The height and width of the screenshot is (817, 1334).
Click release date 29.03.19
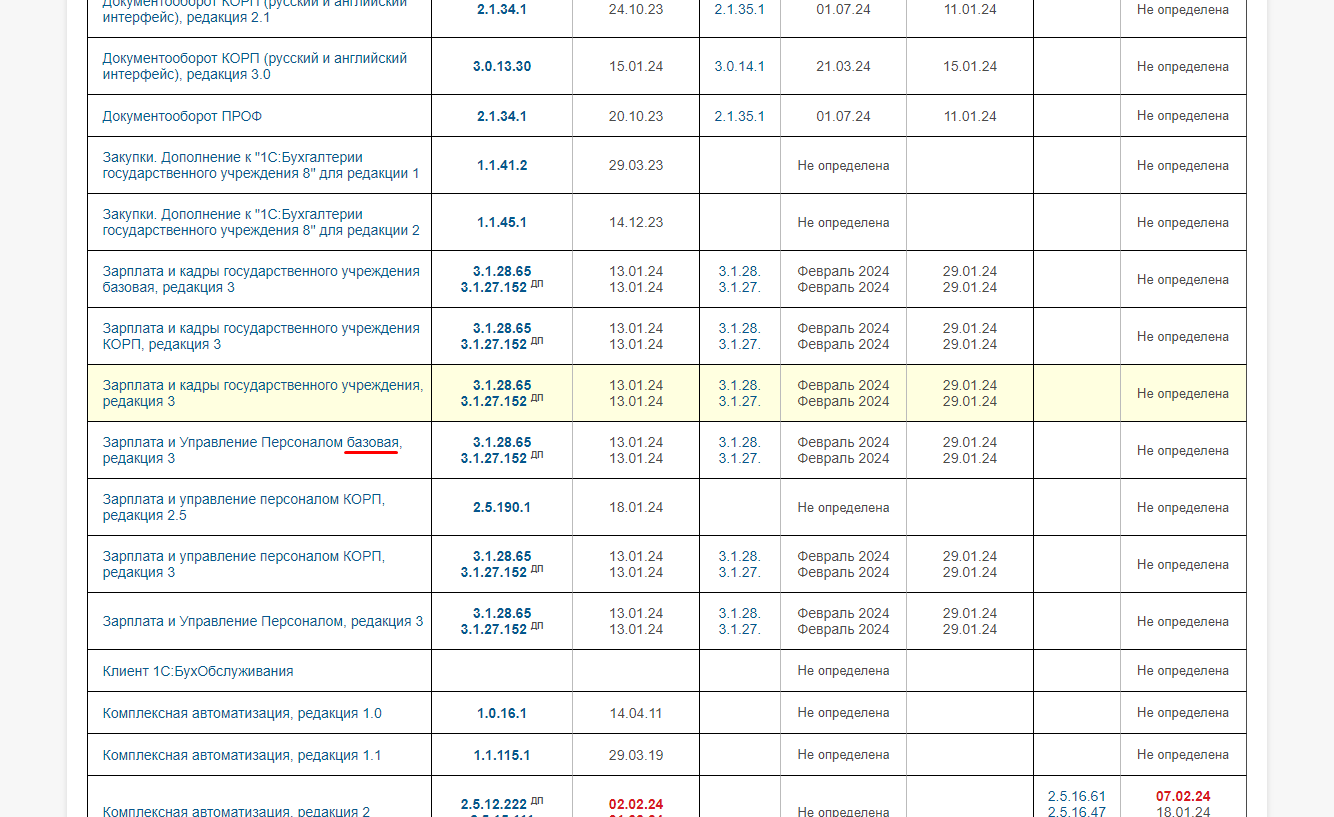pyautogui.click(x=636, y=755)
